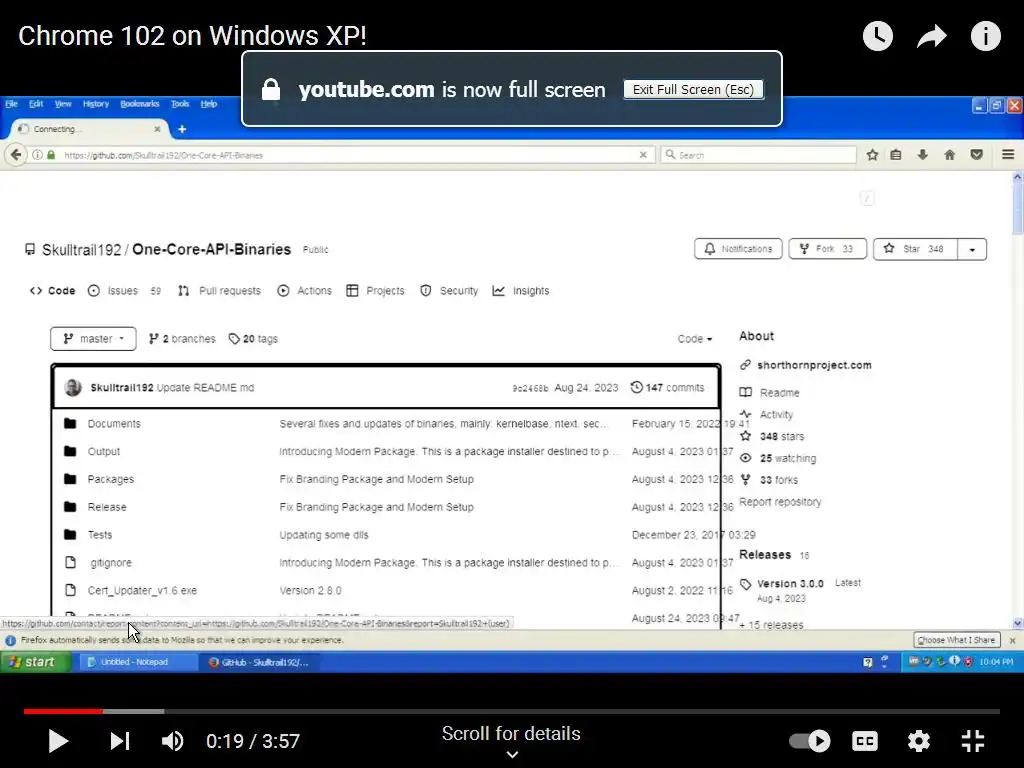Screen dimensions: 1024x768
Task: Open Firefox File menu
Action: click(x=11, y=104)
